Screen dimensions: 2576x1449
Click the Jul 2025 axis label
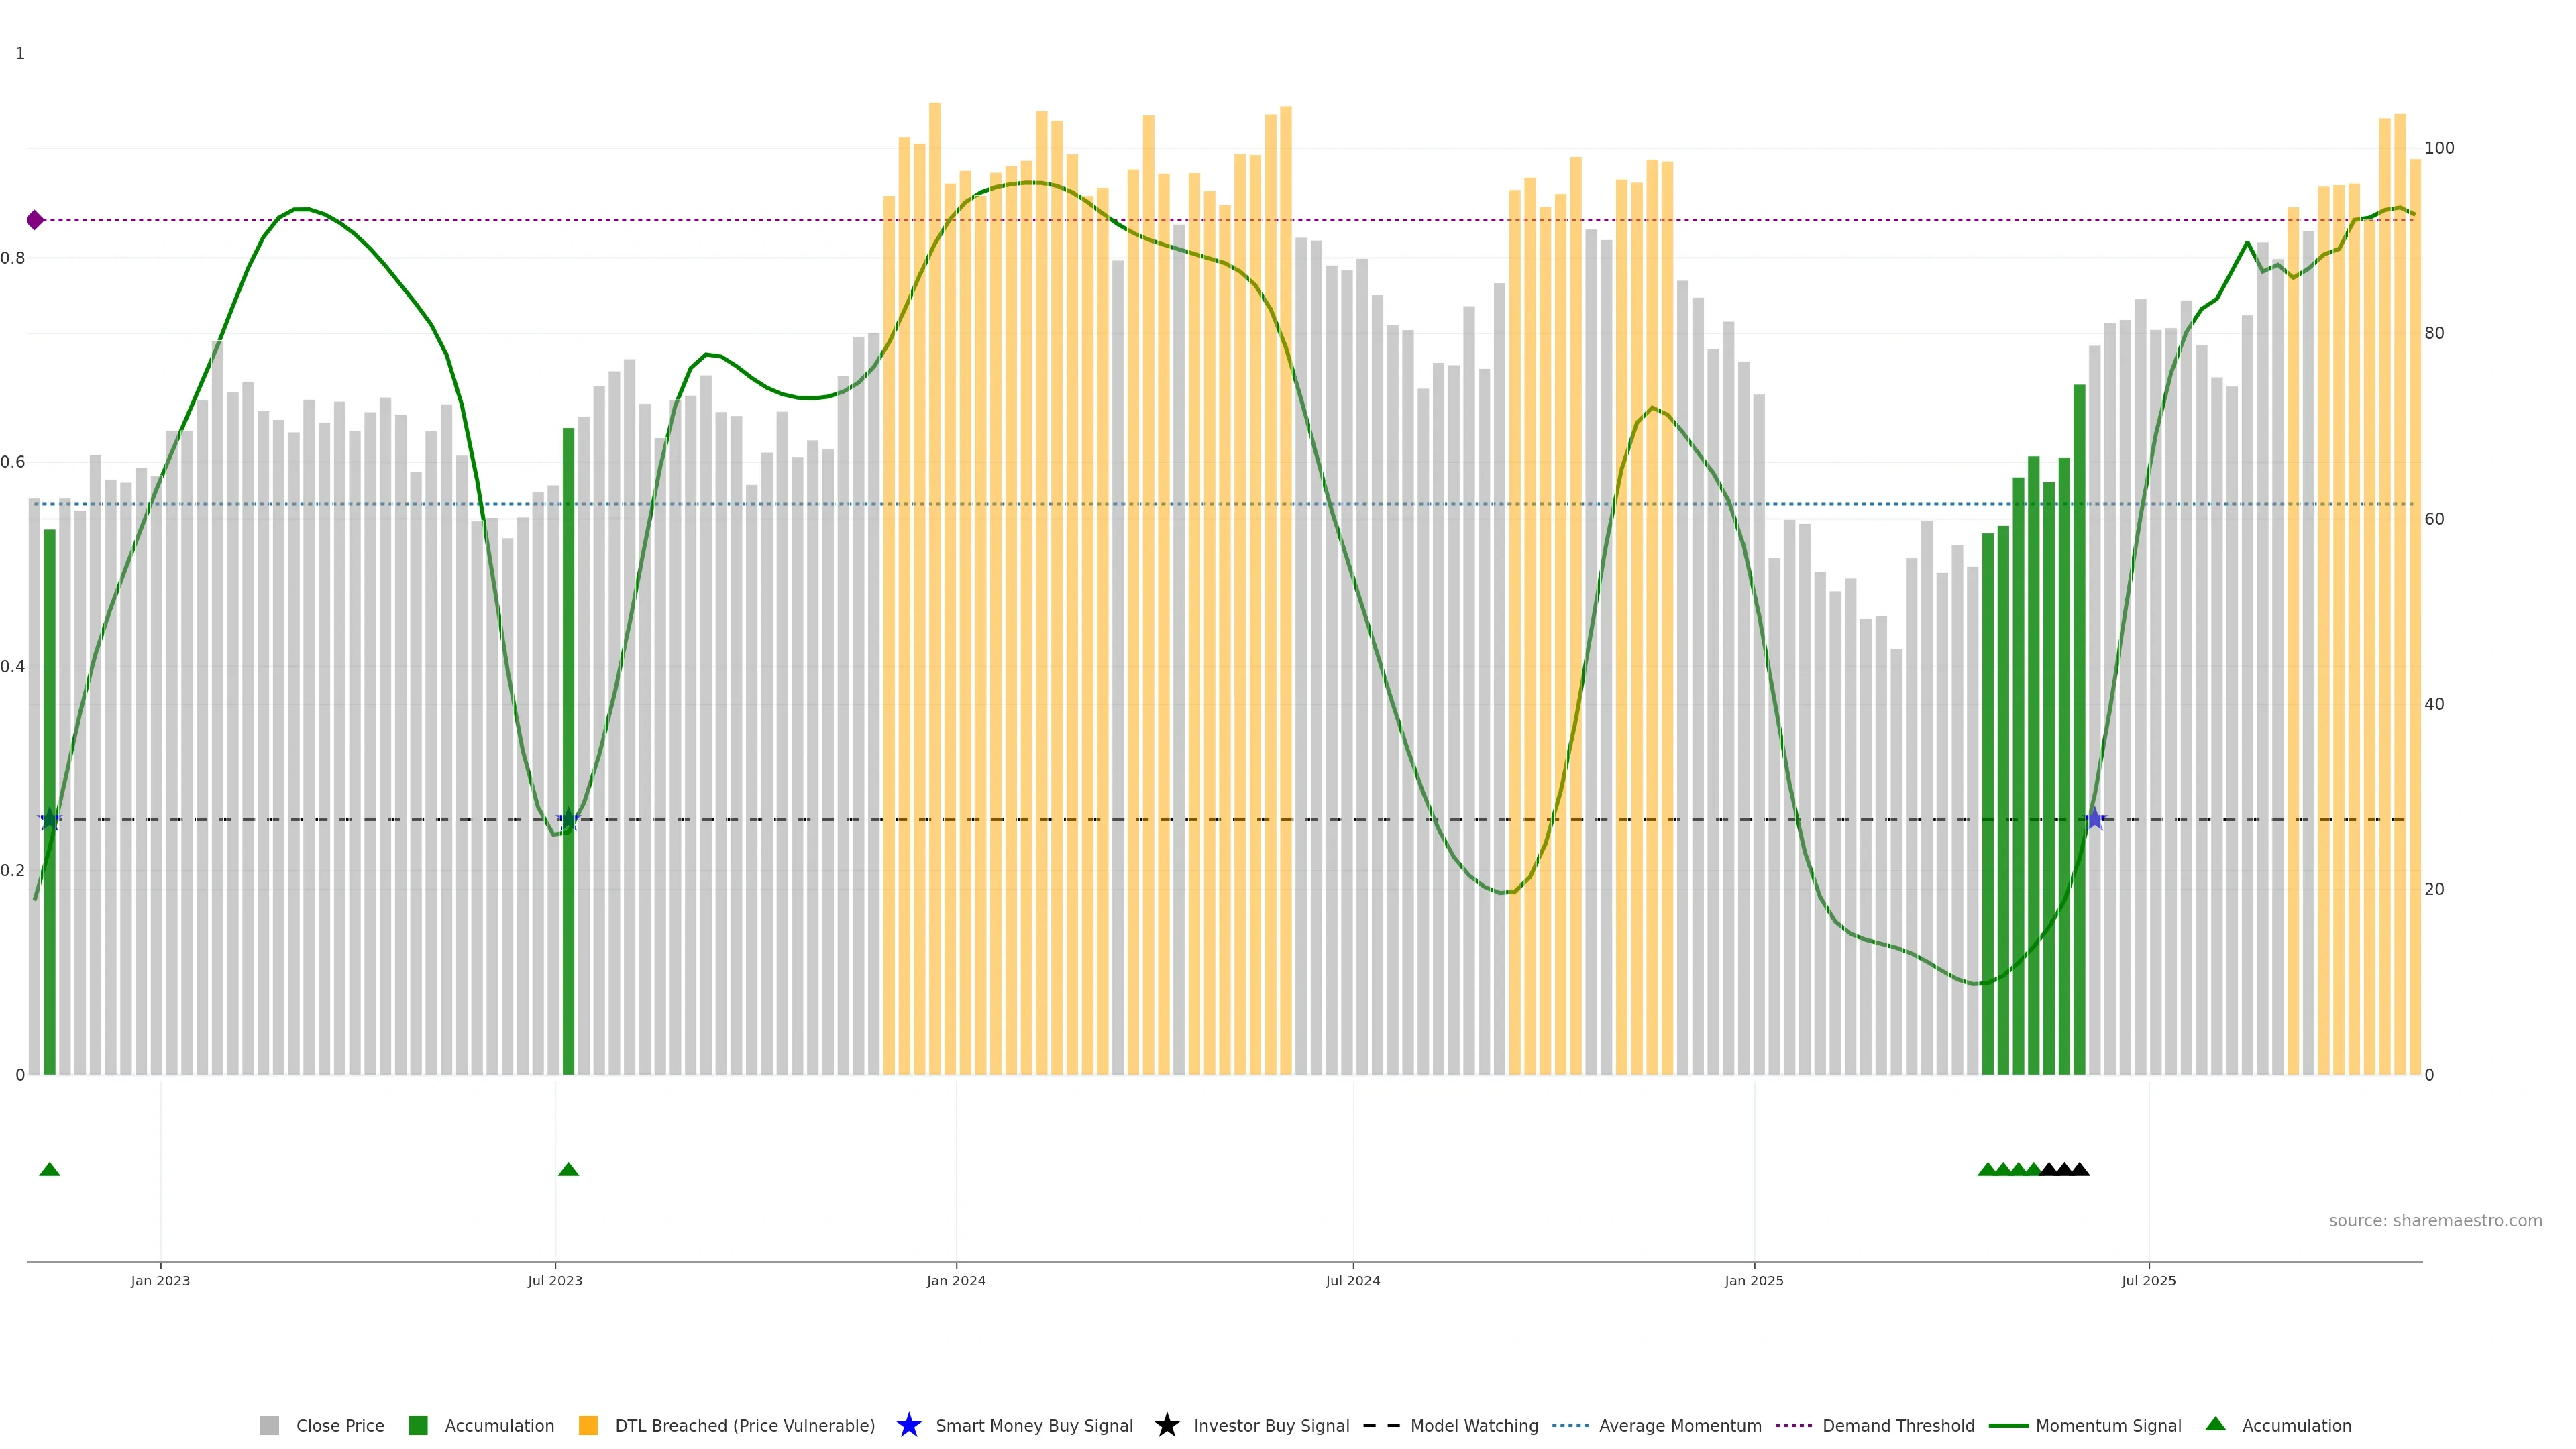coord(2148,1280)
